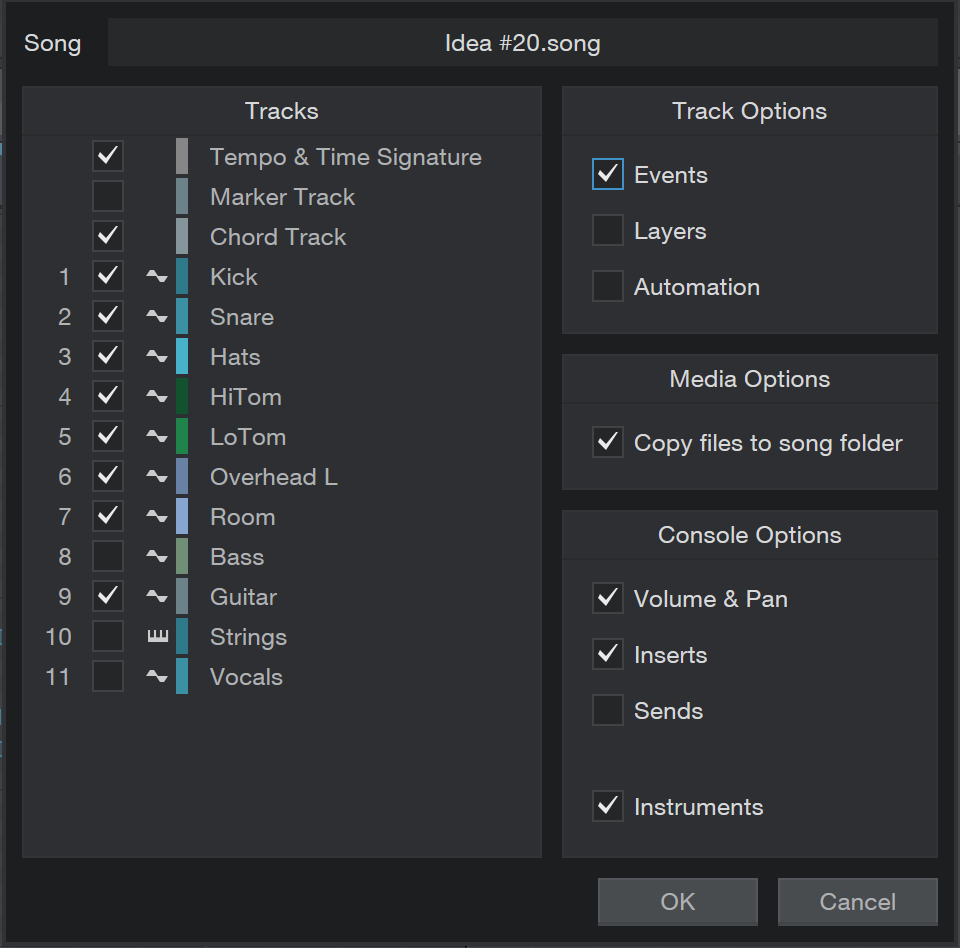Select the 'Guitar' track name
The image size is (960, 948).
click(x=244, y=597)
